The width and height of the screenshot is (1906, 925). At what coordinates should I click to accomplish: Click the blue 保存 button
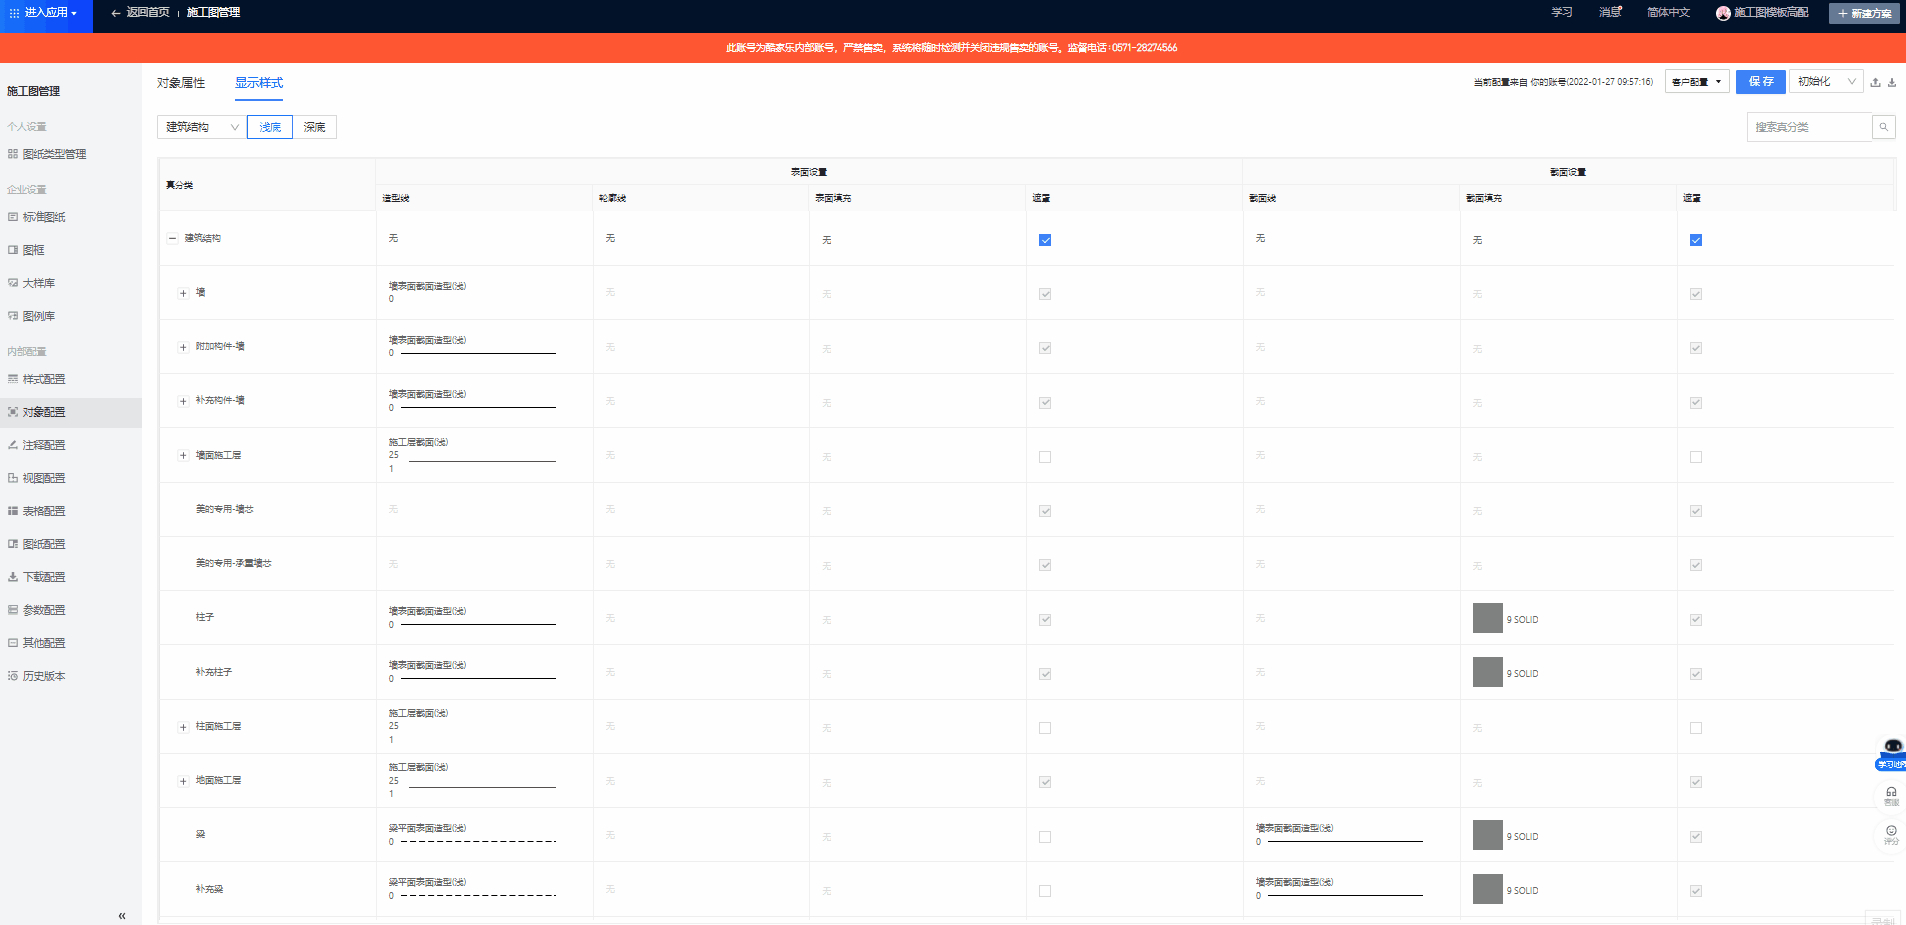click(x=1760, y=82)
